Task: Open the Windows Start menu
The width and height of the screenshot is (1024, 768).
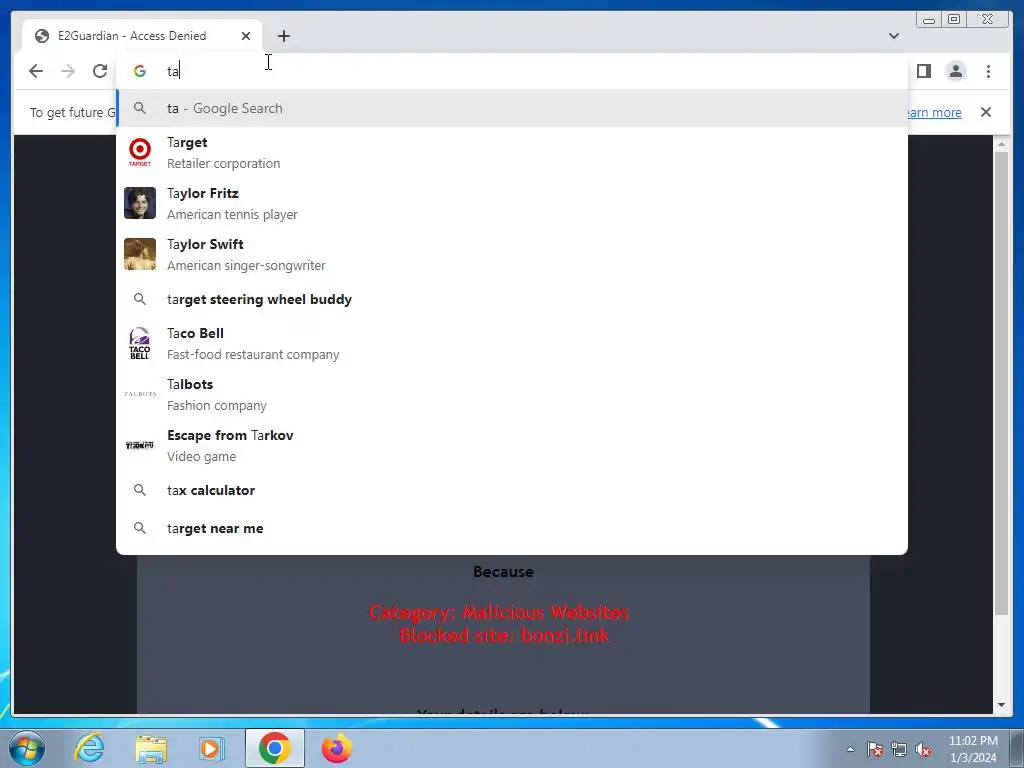Action: (x=26, y=748)
